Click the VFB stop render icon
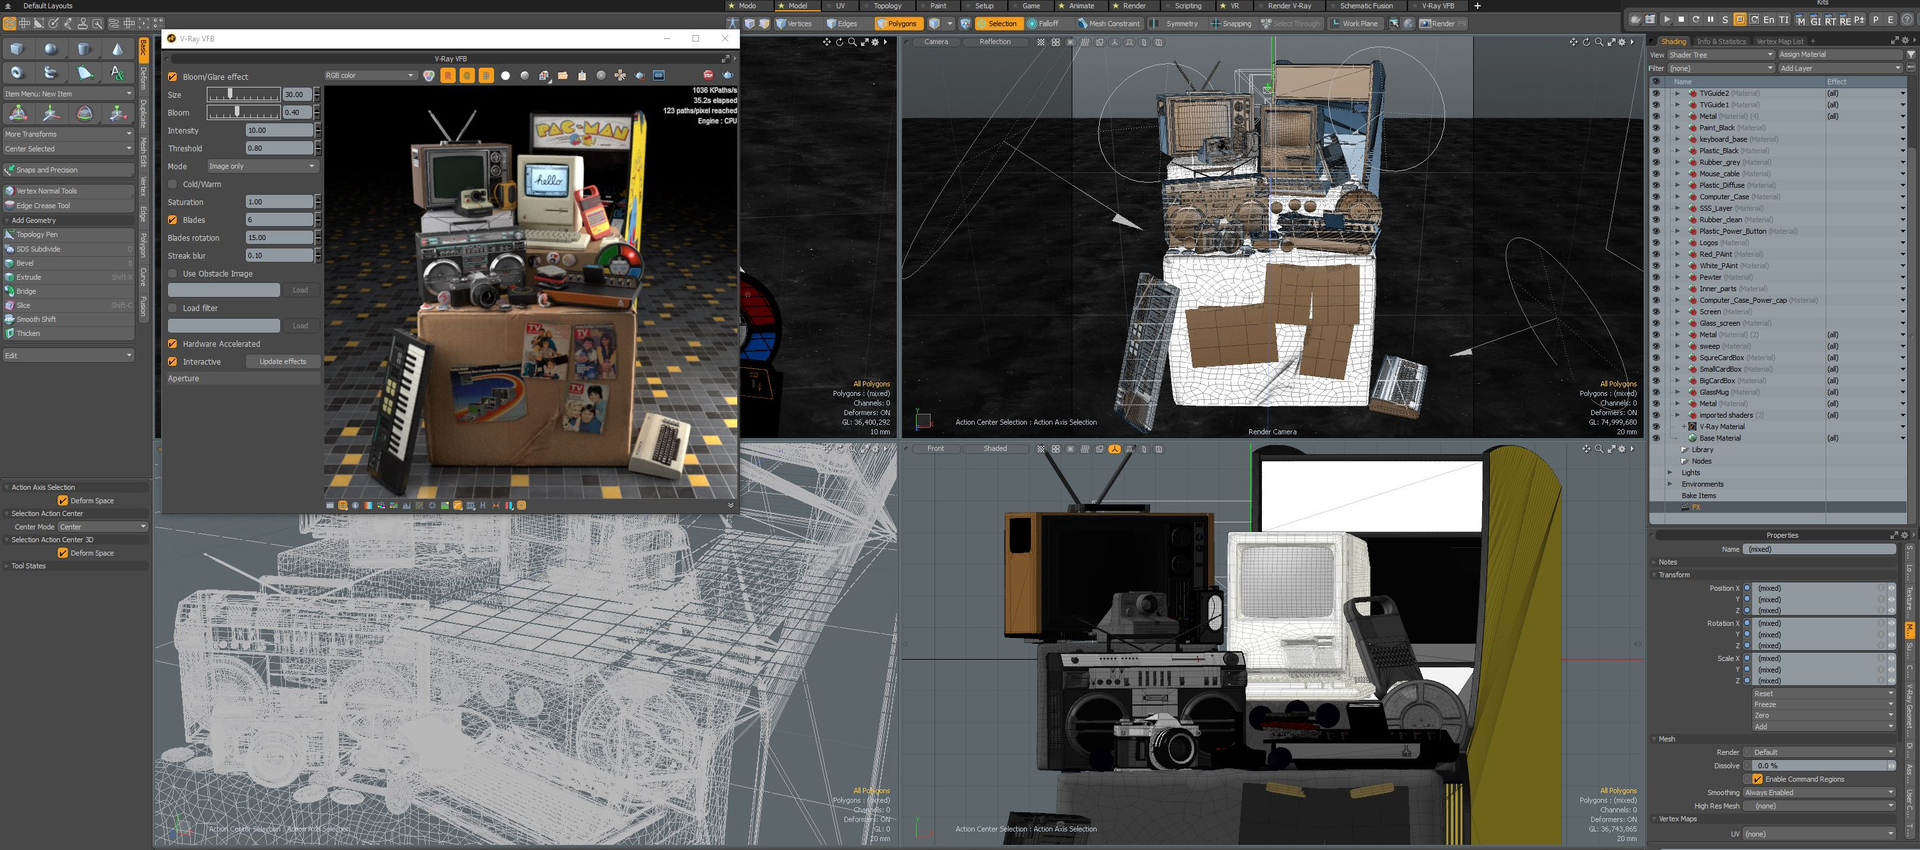Viewport: 1920px width, 850px height. [708, 75]
